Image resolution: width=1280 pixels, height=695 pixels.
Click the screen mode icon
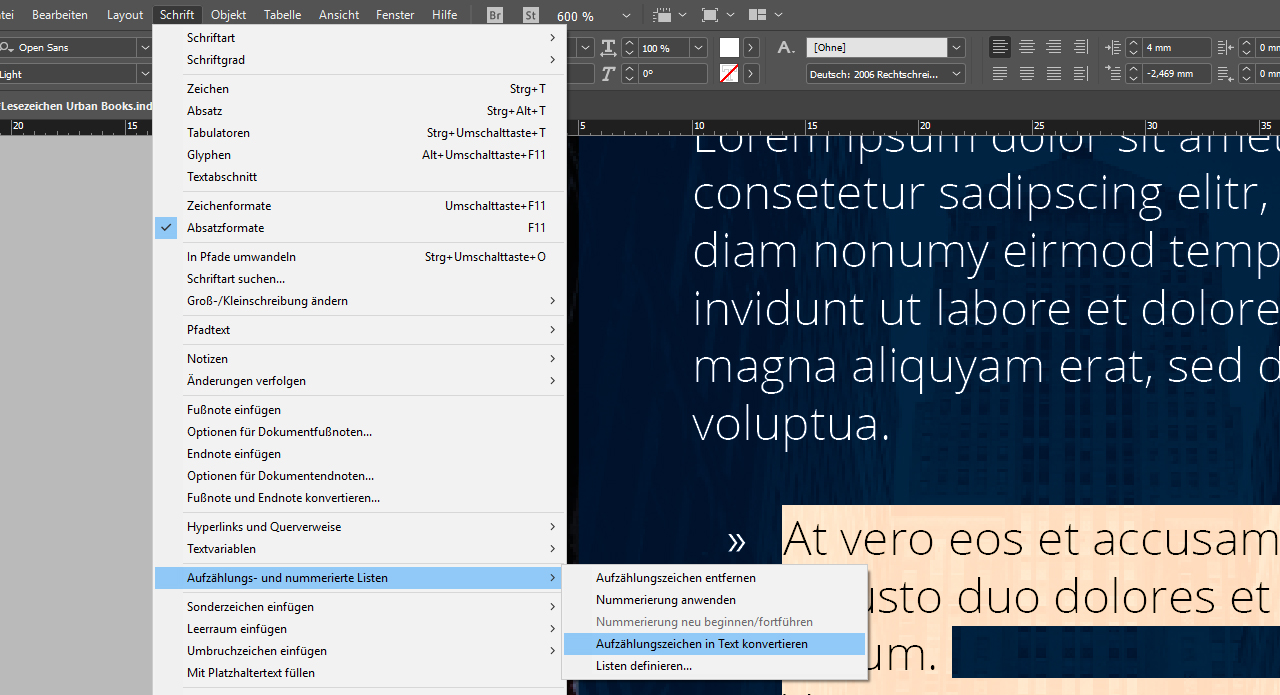[710, 15]
